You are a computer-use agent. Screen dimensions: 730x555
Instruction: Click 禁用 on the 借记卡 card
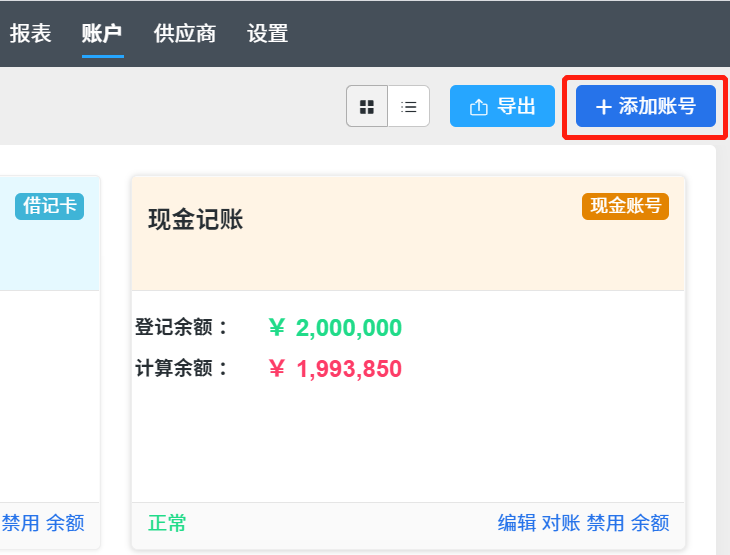coord(20,523)
